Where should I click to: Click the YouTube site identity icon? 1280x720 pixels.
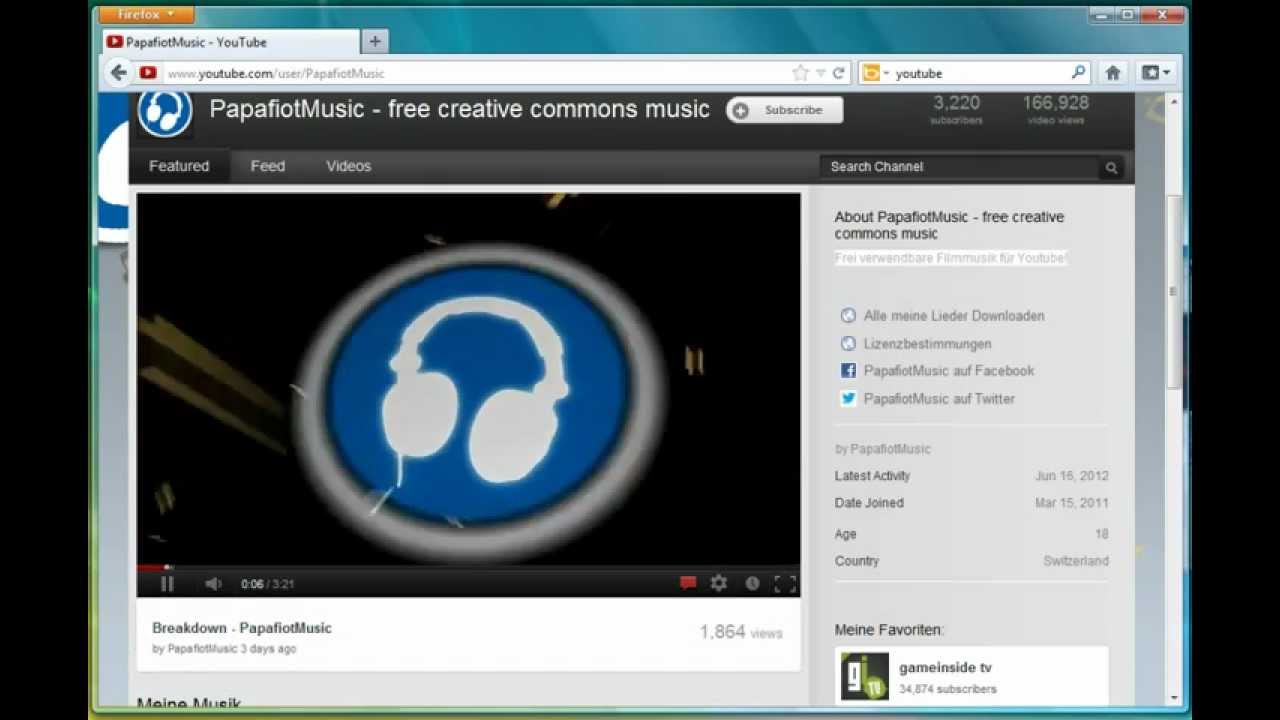pos(148,73)
